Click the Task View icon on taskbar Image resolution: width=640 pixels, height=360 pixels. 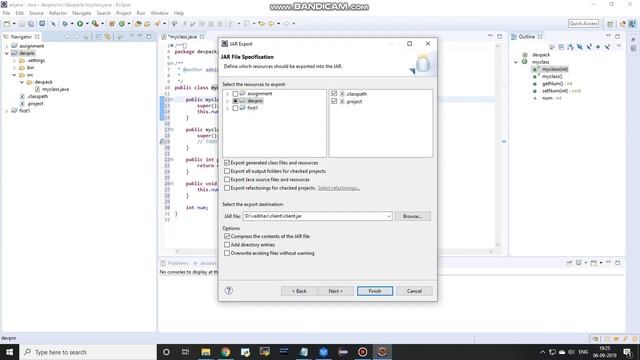tap(185, 352)
